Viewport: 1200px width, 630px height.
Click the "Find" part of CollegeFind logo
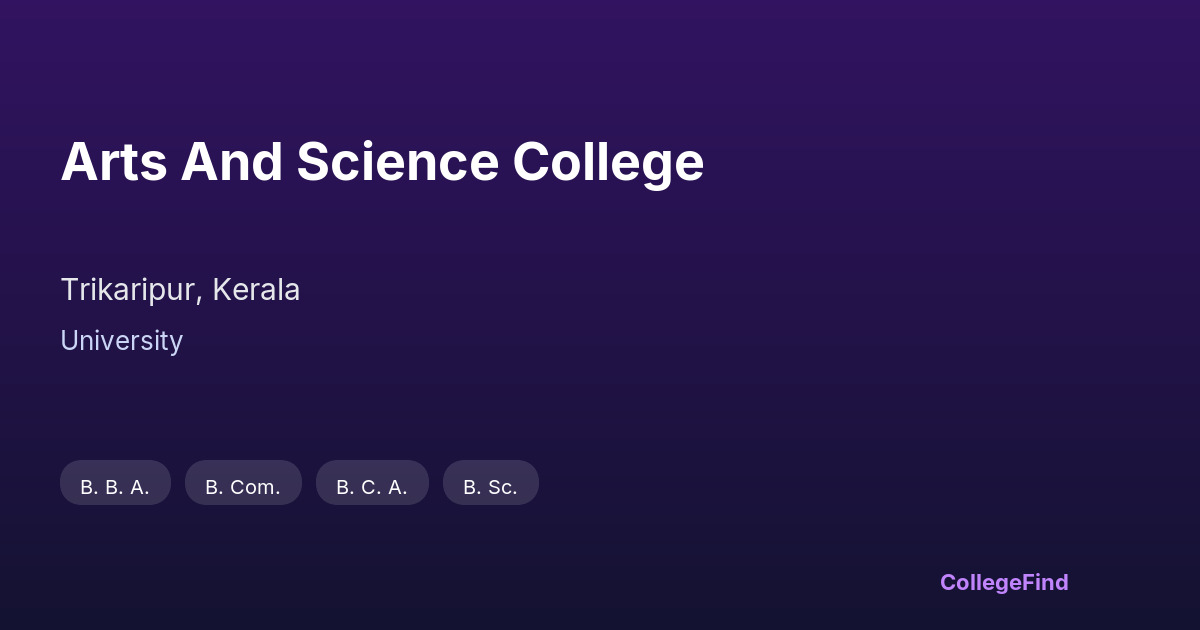[x=1045, y=582]
